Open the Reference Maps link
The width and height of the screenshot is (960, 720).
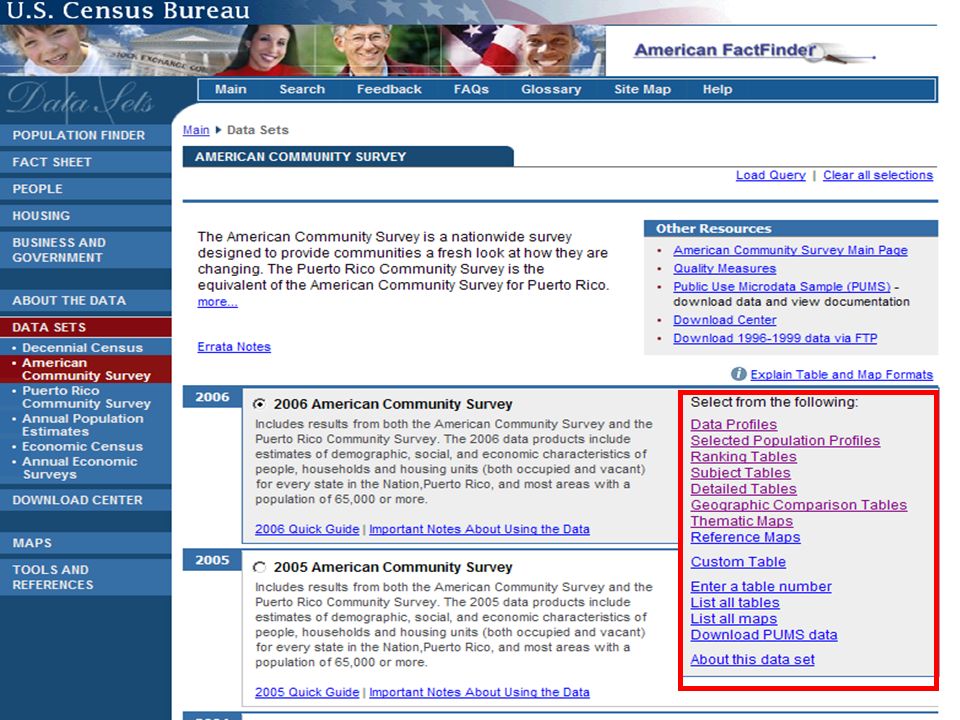[x=745, y=537]
